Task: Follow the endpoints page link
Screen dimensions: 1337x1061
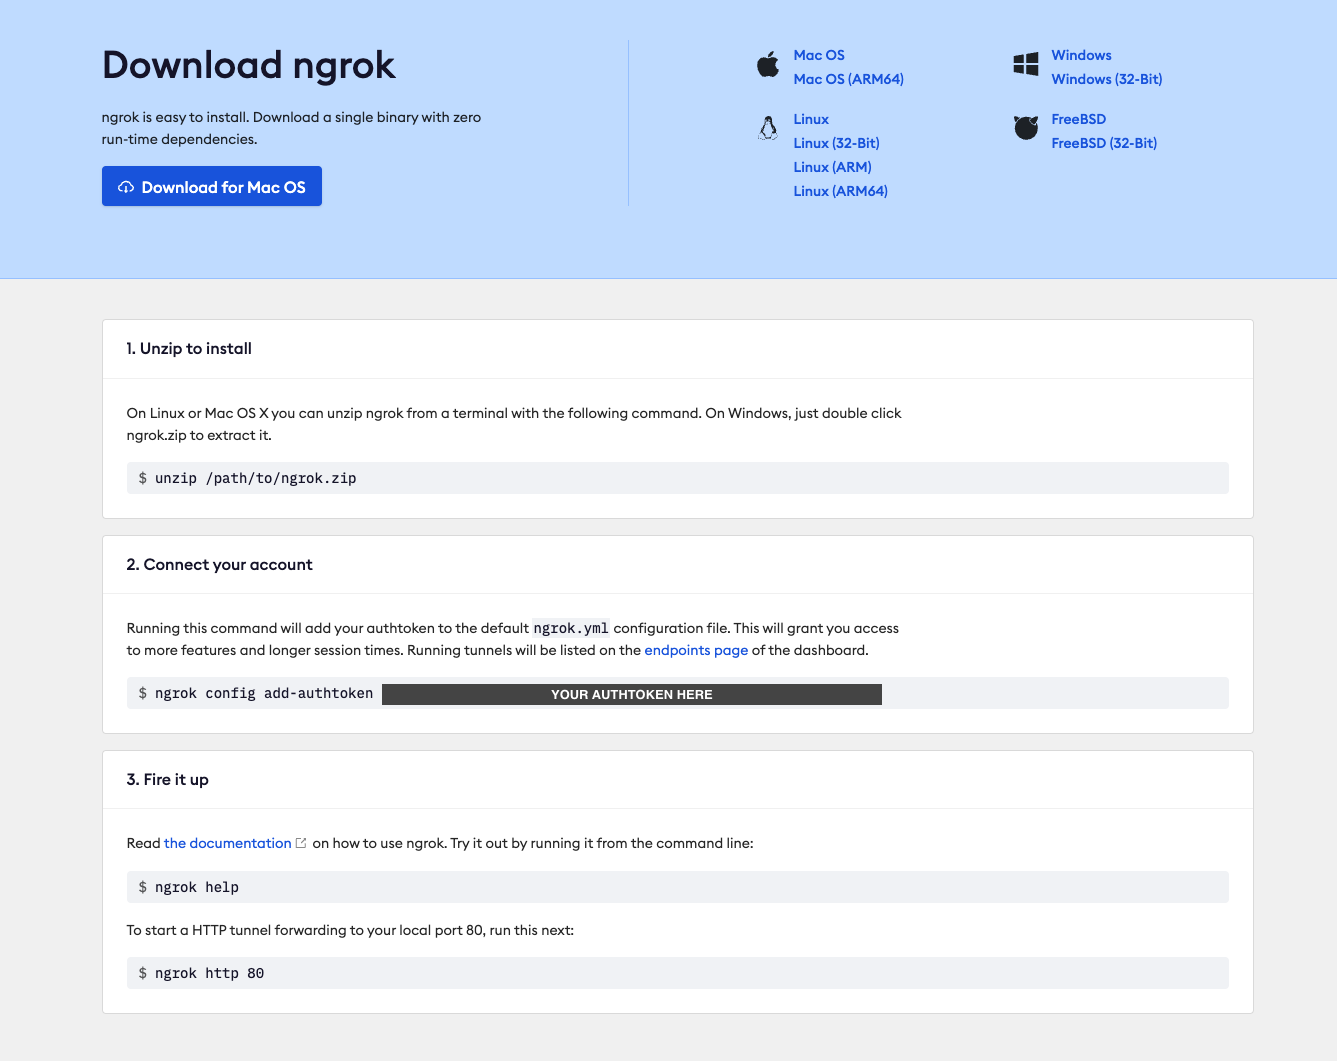Action: [x=696, y=650]
